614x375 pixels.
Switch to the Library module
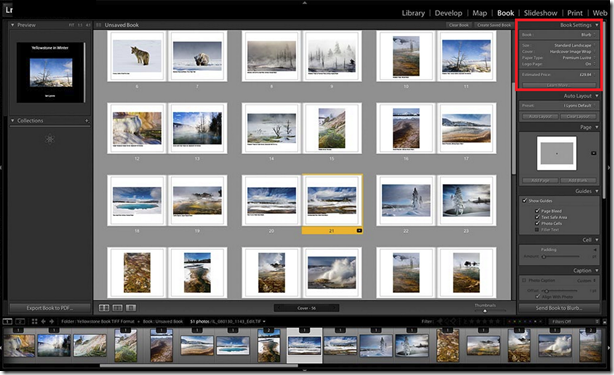[413, 13]
